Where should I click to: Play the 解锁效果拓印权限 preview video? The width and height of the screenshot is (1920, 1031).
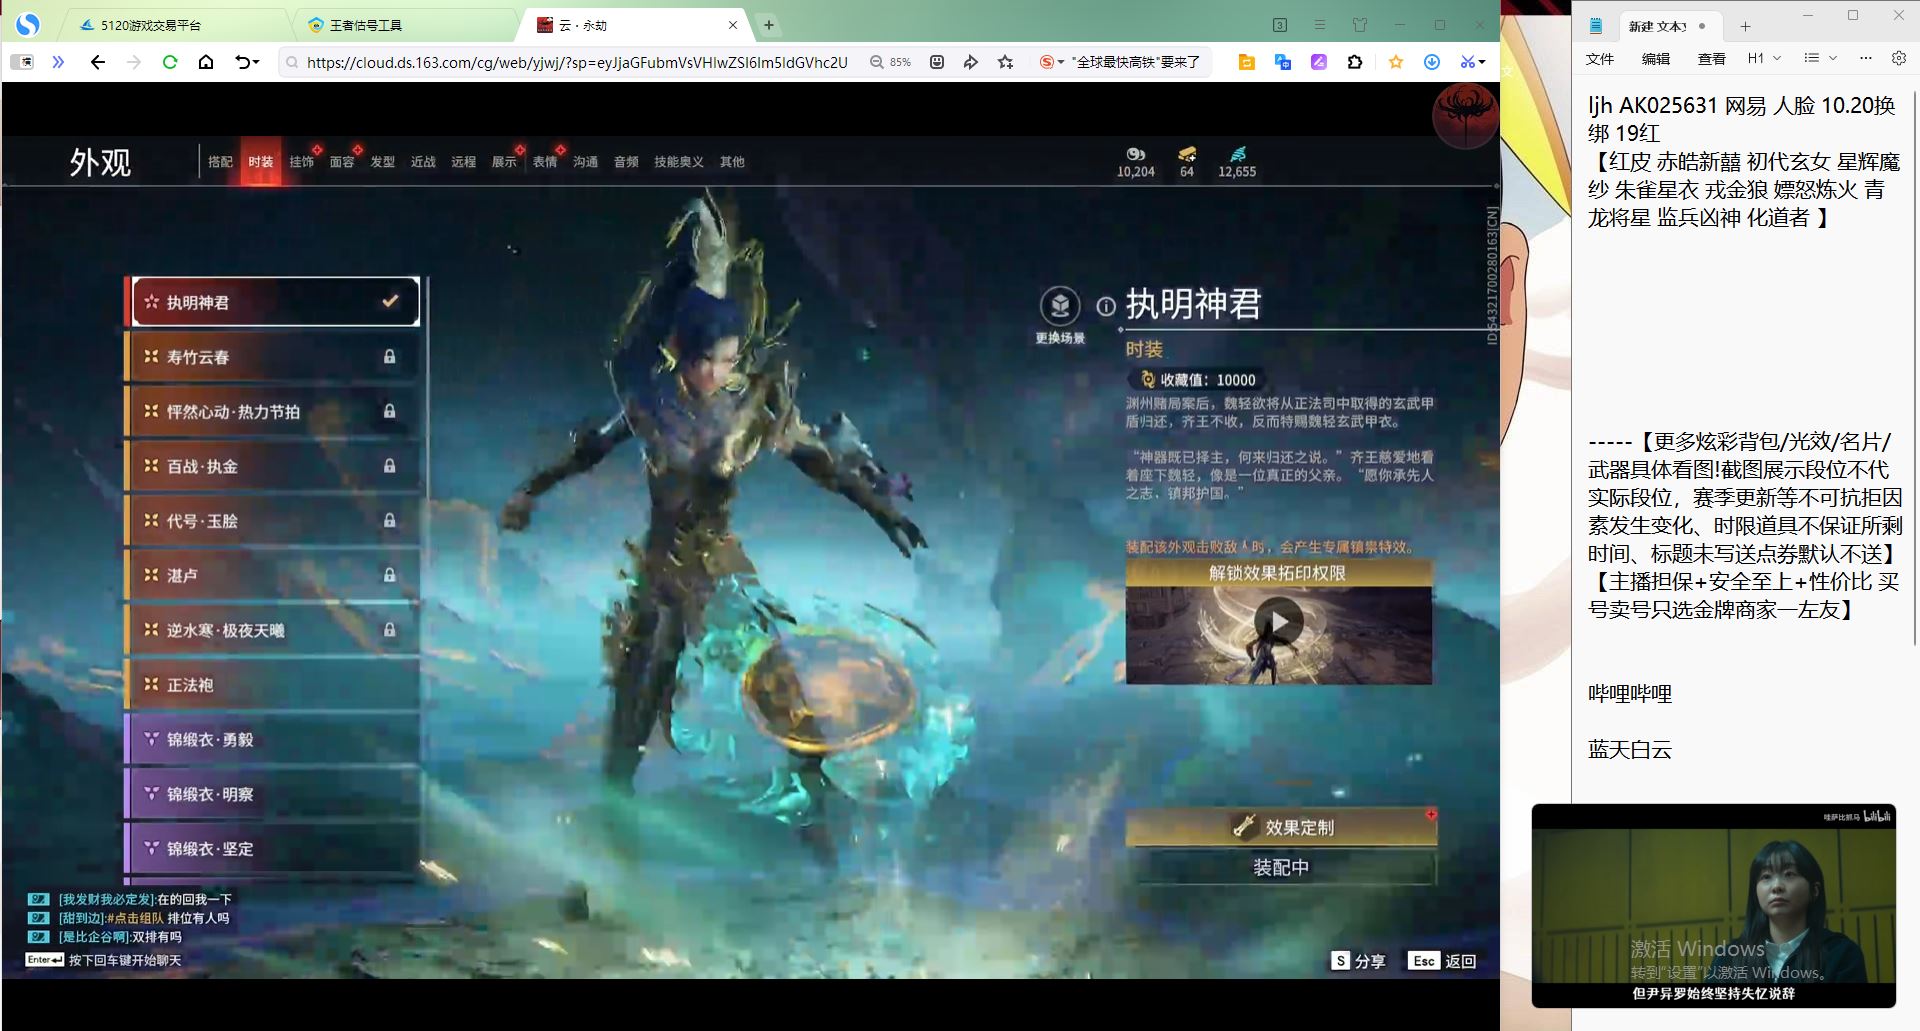1279,622
